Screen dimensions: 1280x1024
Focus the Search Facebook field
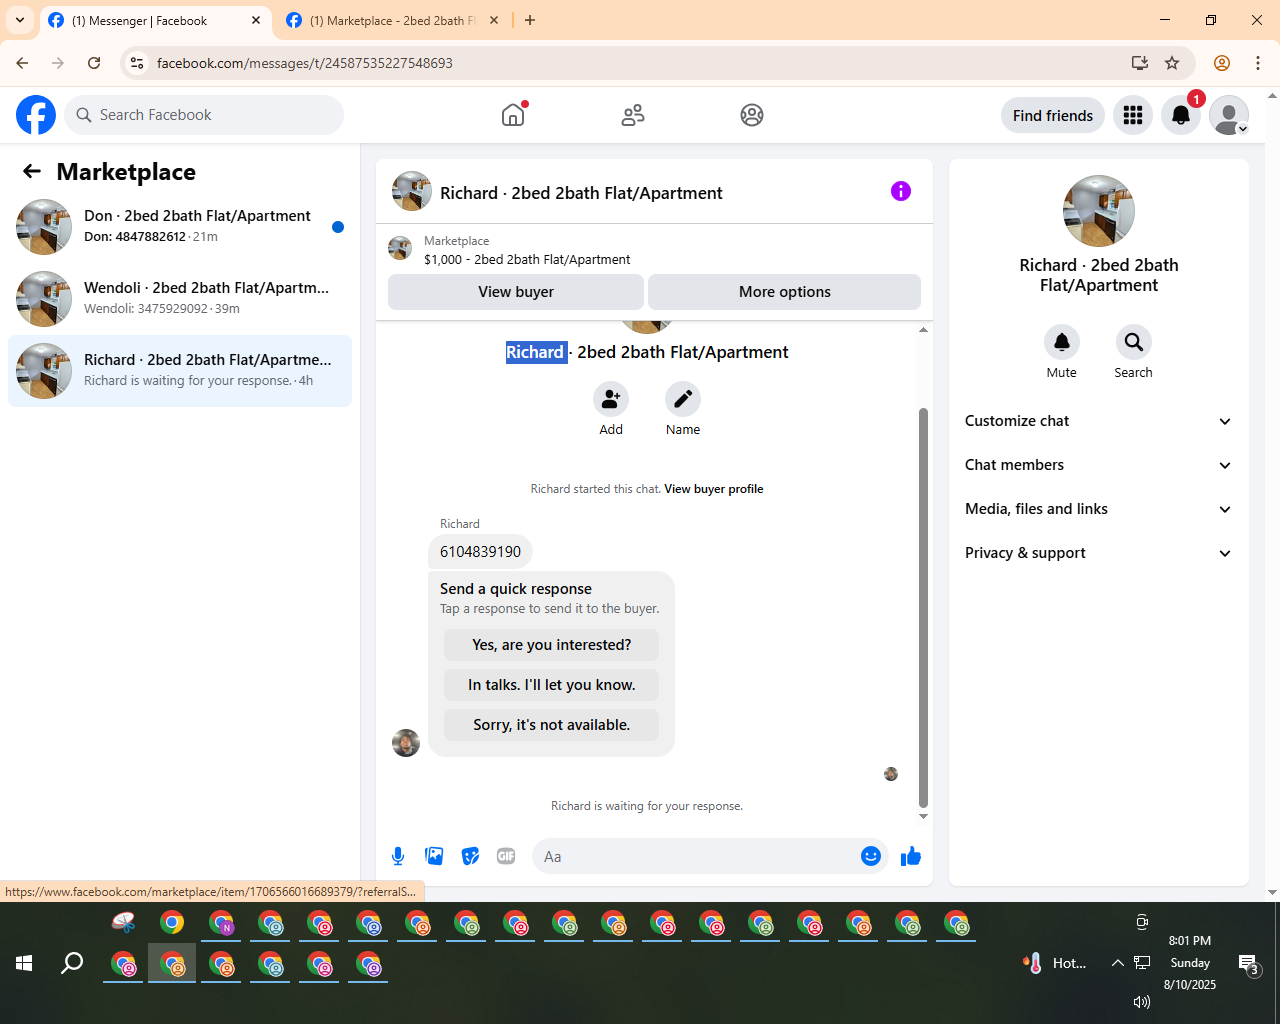(204, 115)
